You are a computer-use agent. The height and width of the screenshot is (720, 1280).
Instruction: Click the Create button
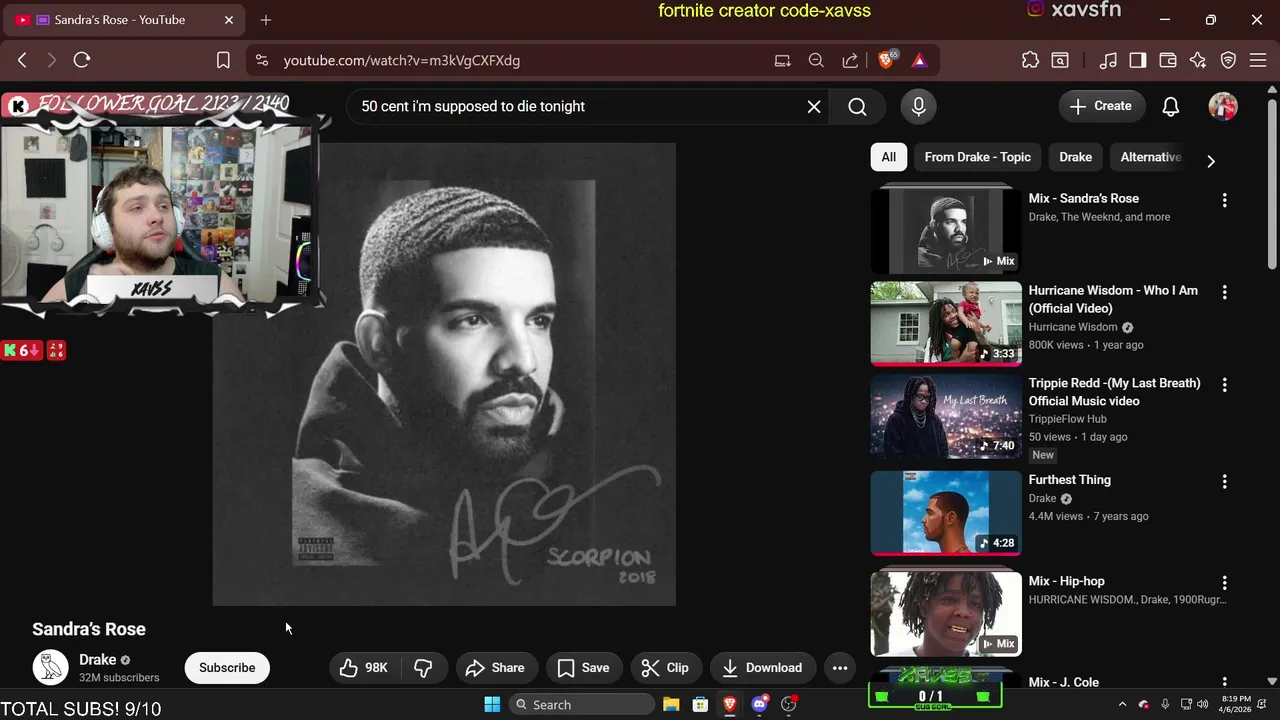coord(1101,106)
